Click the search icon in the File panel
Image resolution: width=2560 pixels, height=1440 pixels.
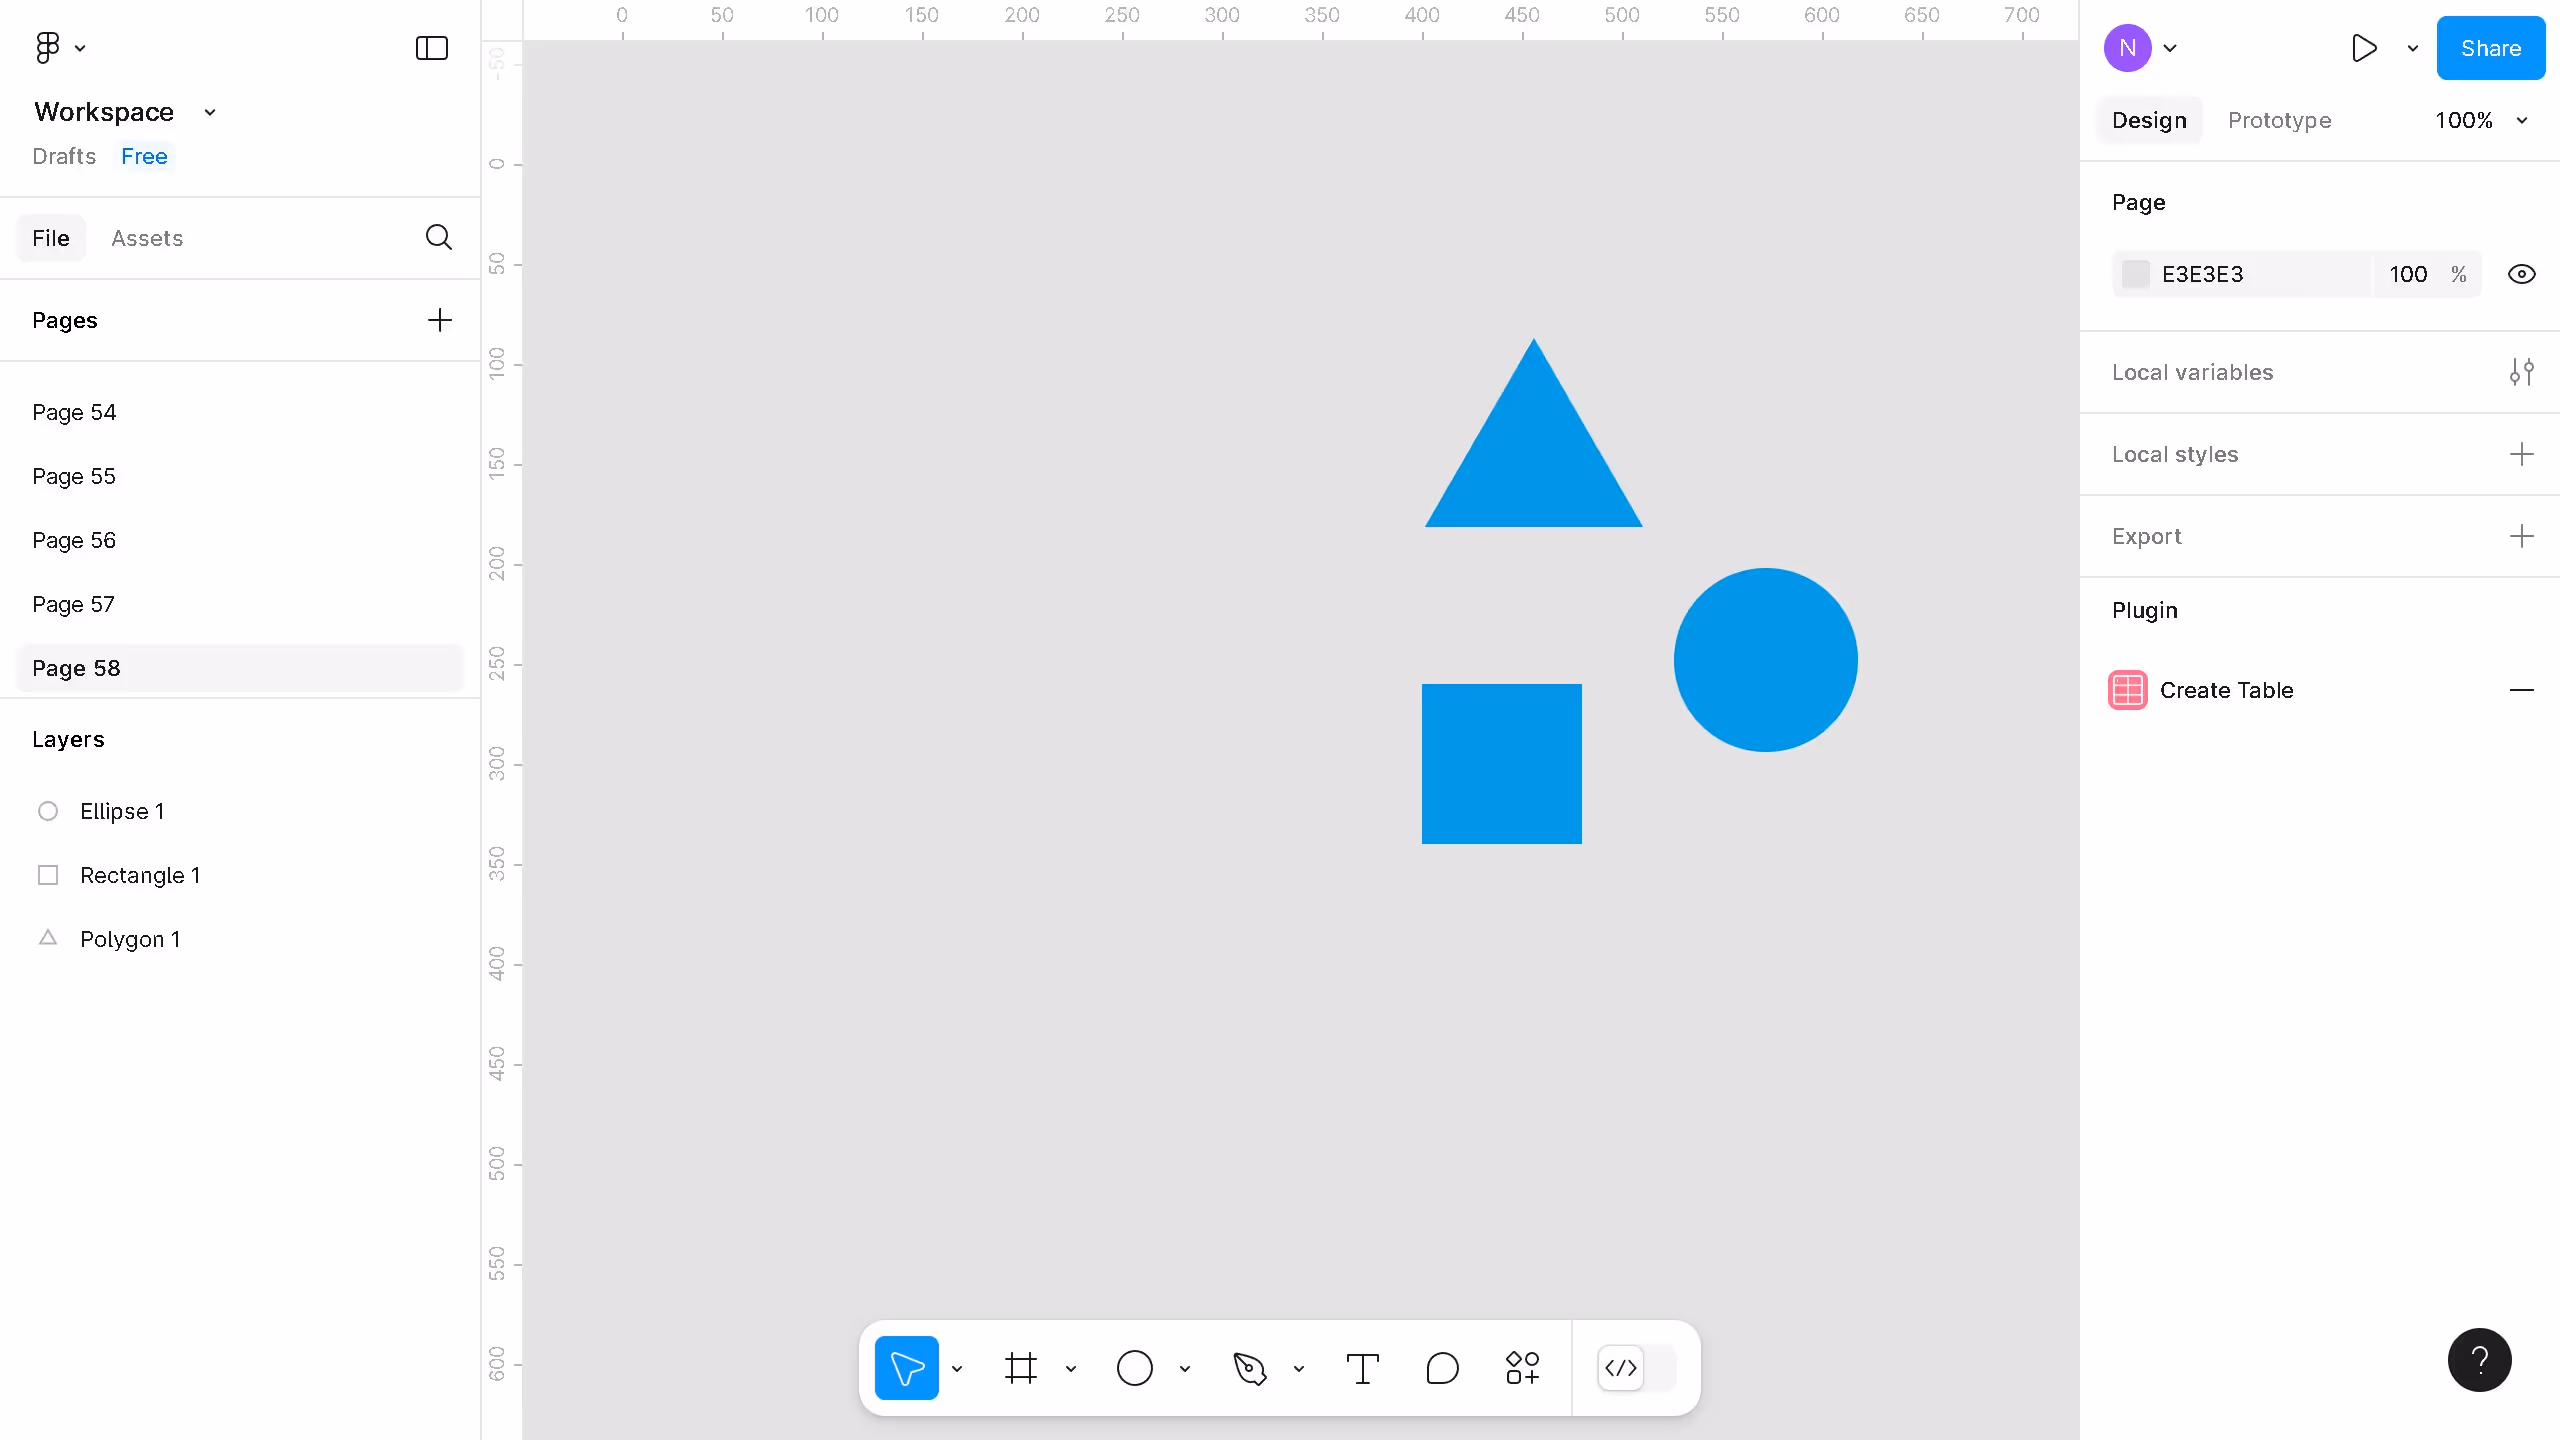coord(438,238)
